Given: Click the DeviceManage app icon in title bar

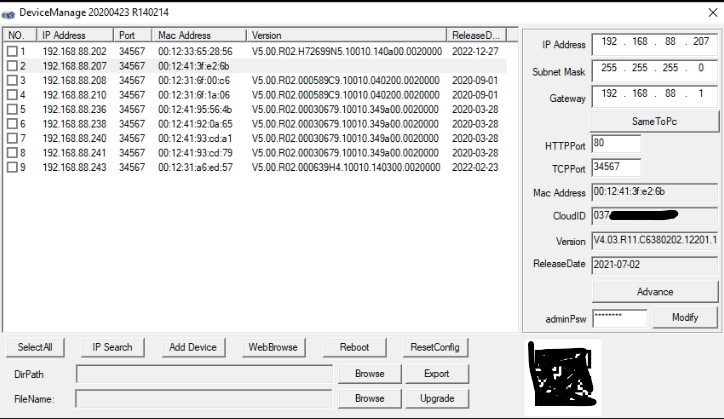Looking at the screenshot, I should [10, 11].
